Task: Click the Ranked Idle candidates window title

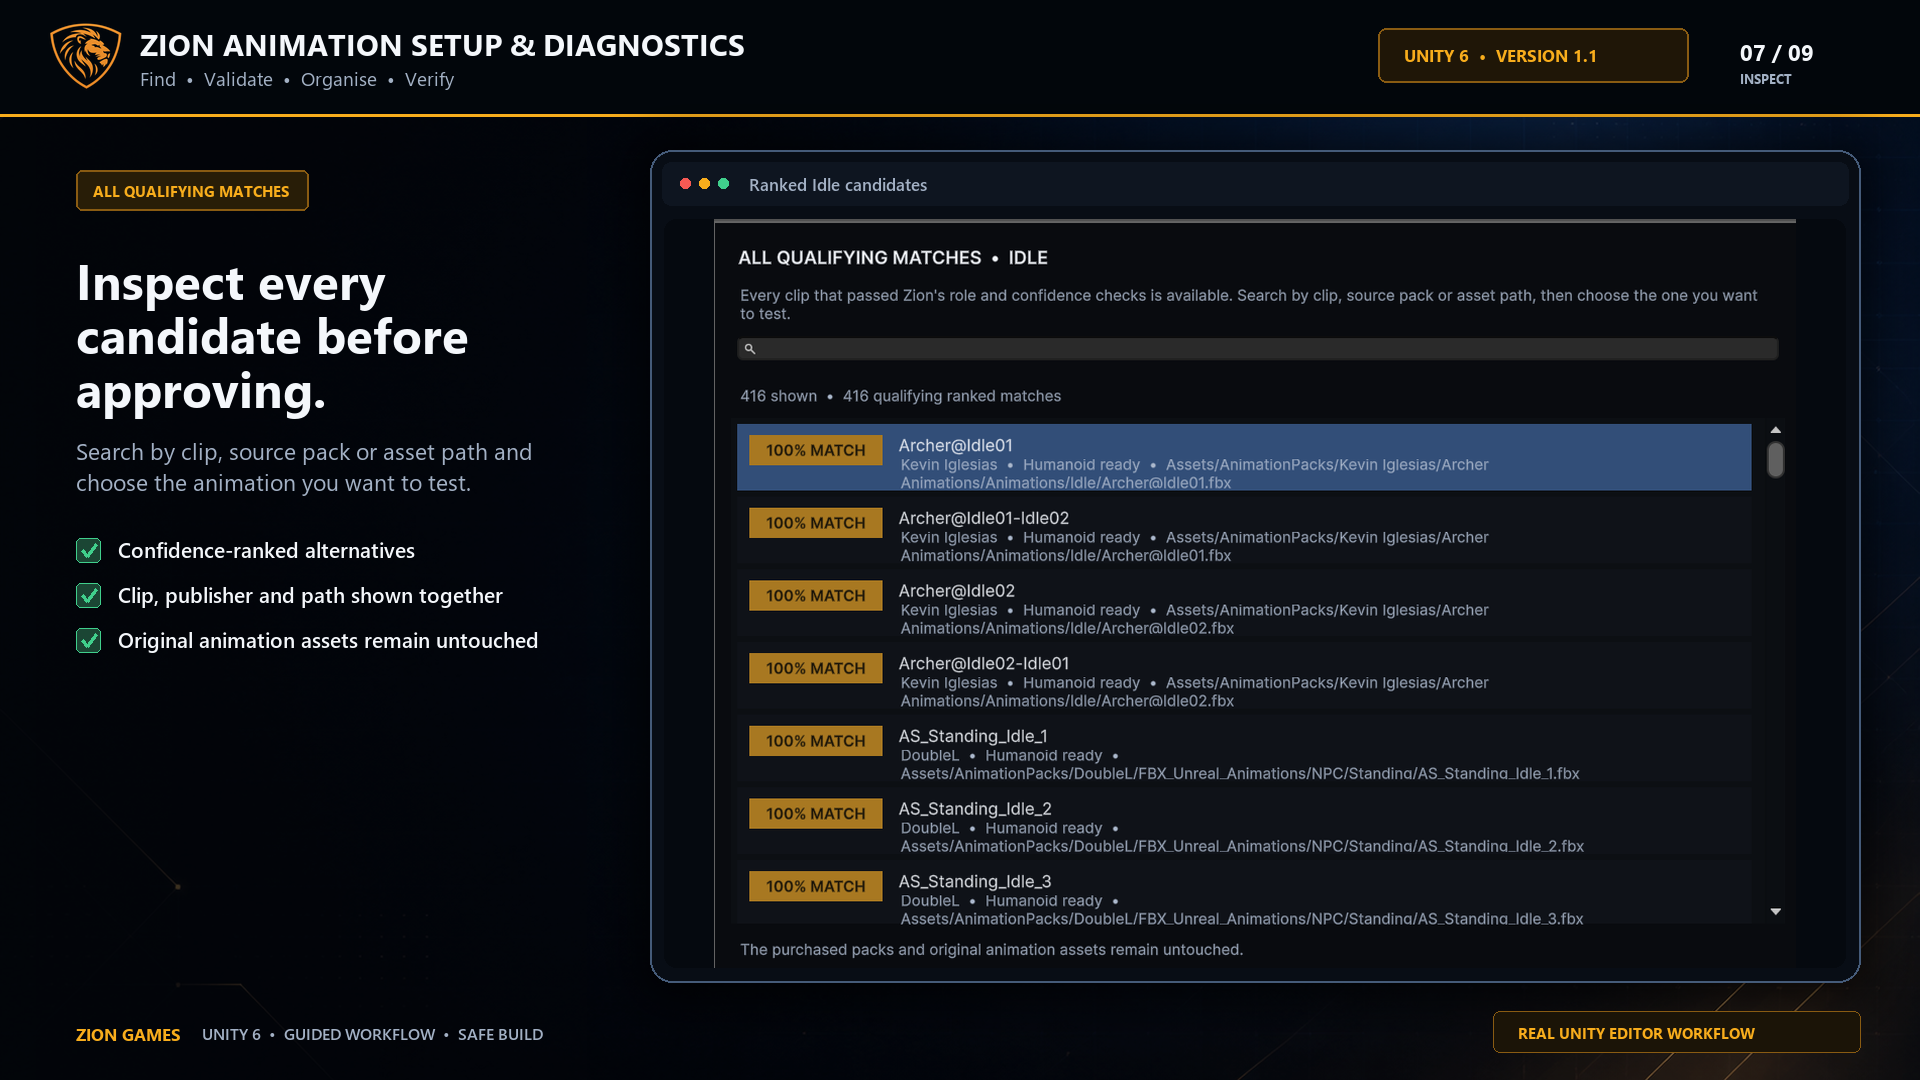Action: tap(838, 185)
